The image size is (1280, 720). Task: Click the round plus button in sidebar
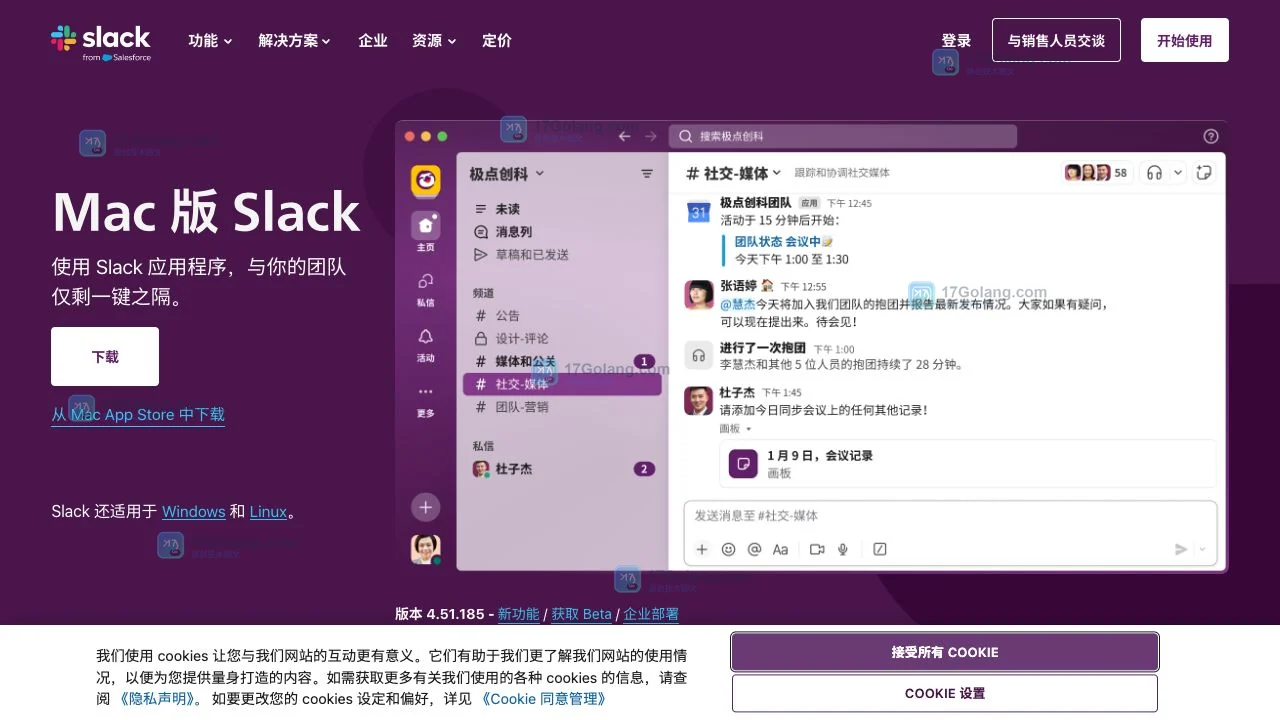(x=426, y=507)
